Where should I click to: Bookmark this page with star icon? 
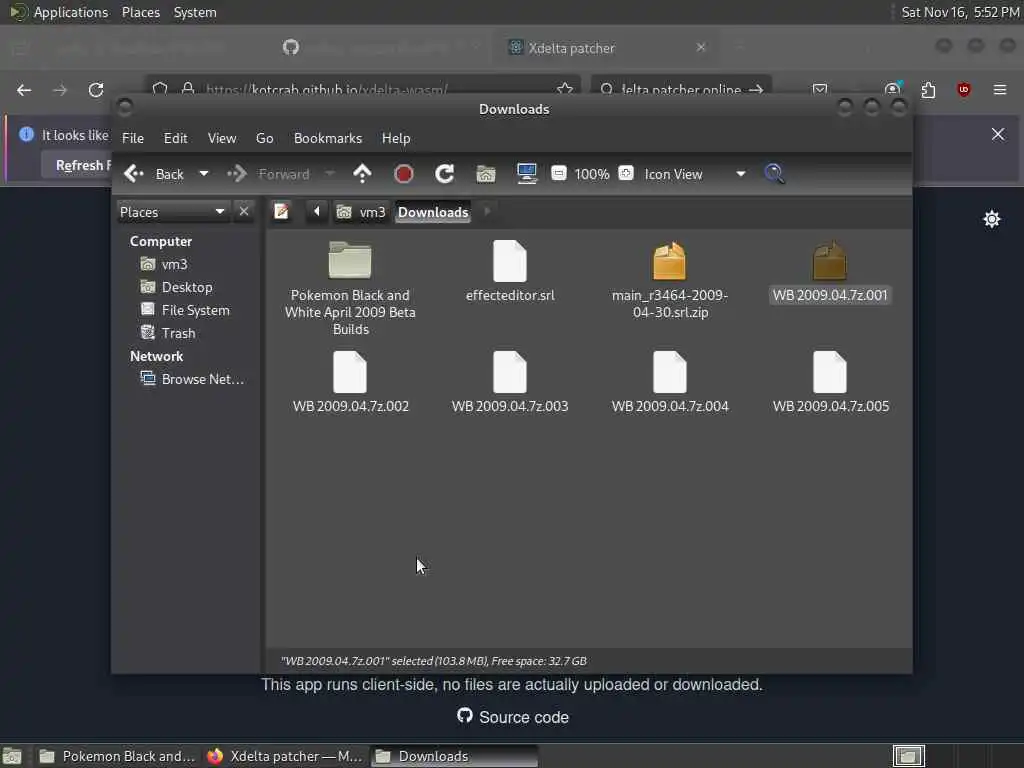coord(565,88)
